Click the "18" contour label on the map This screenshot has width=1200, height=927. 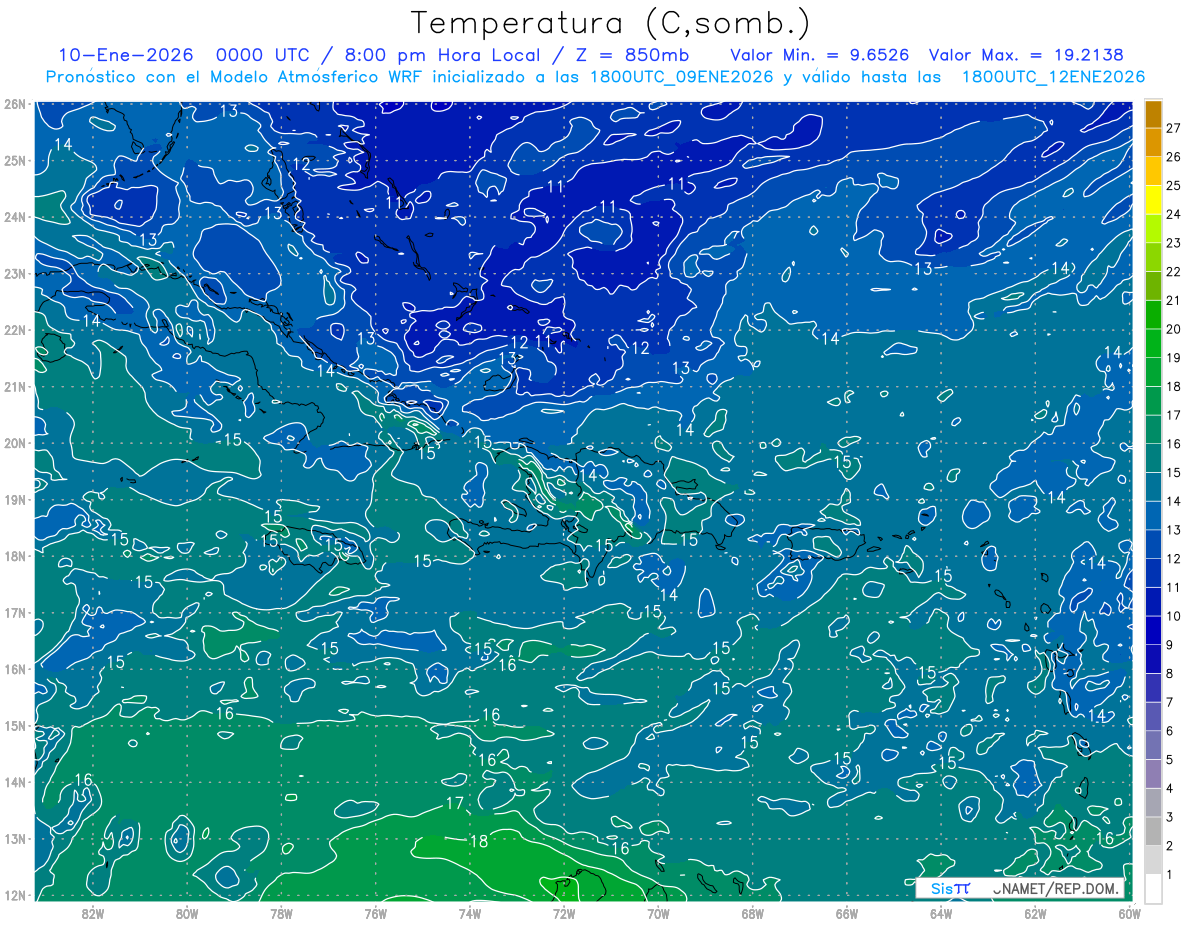tap(479, 841)
